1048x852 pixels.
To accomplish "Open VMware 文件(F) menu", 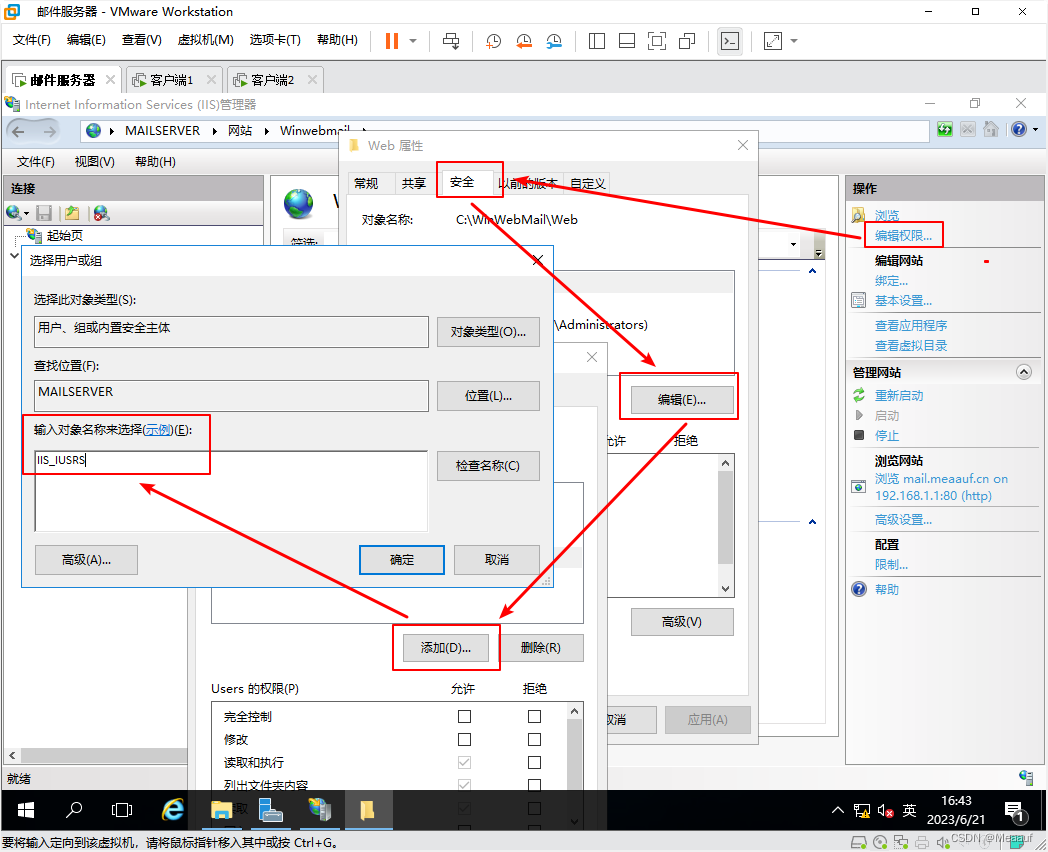I will pos(31,40).
